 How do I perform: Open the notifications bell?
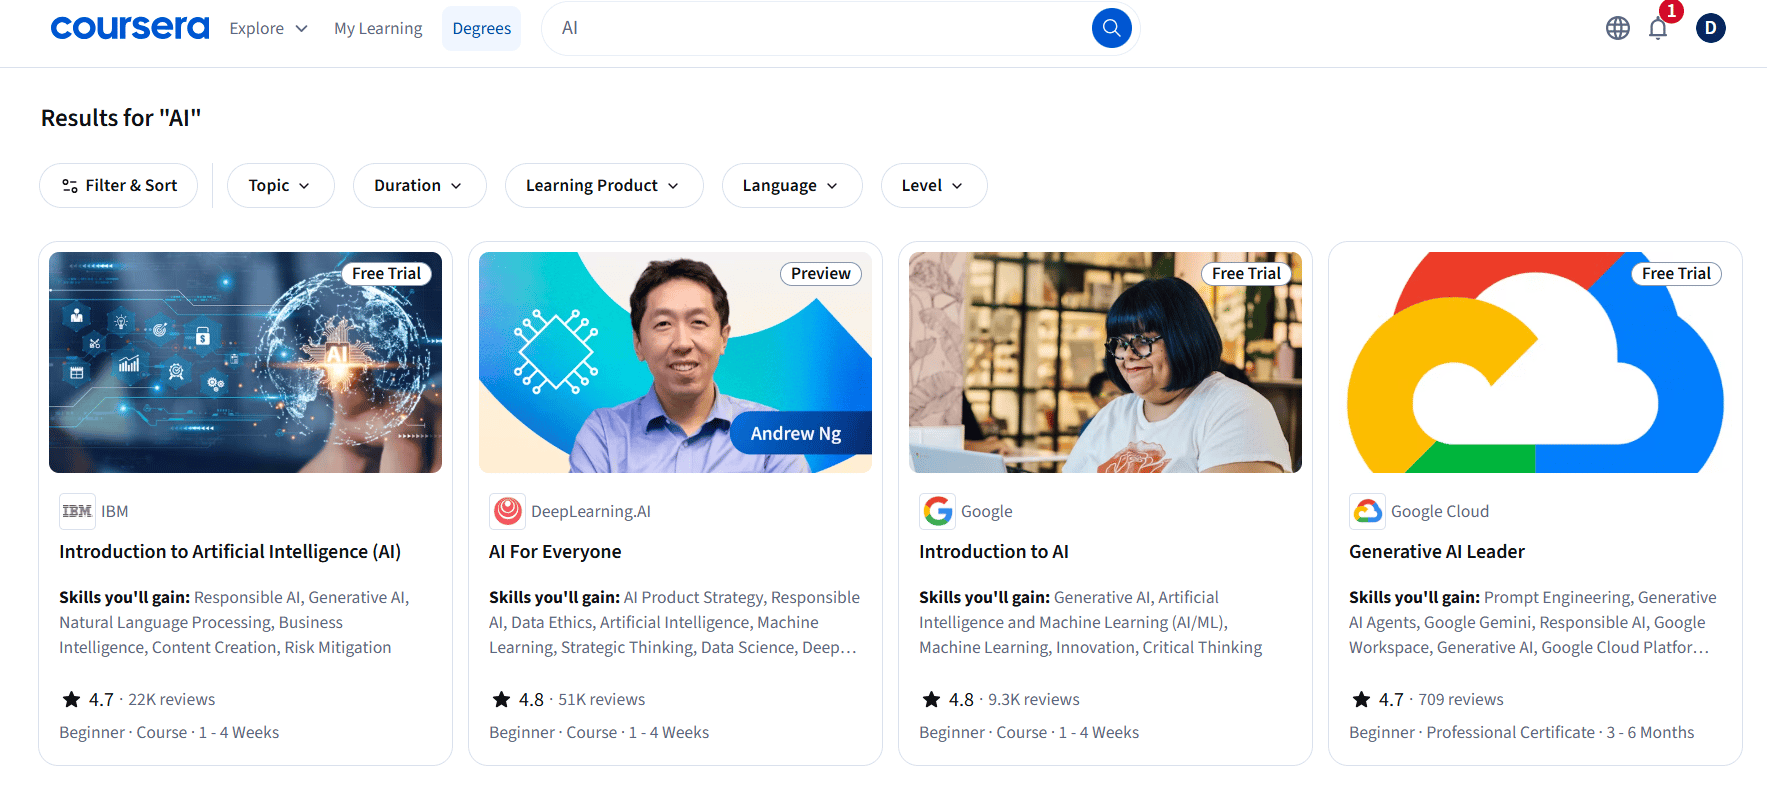[1658, 28]
